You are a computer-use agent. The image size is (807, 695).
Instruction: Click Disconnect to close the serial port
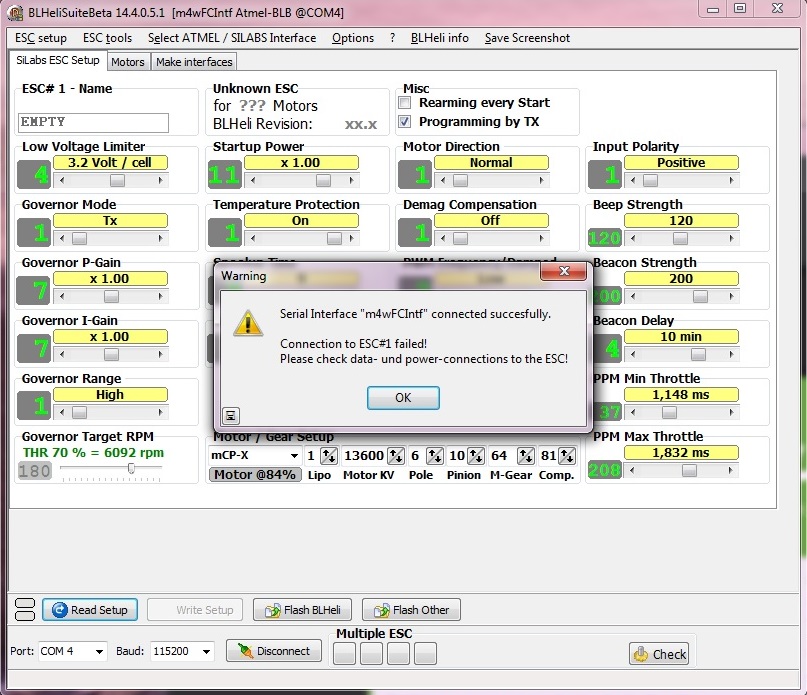[274, 651]
